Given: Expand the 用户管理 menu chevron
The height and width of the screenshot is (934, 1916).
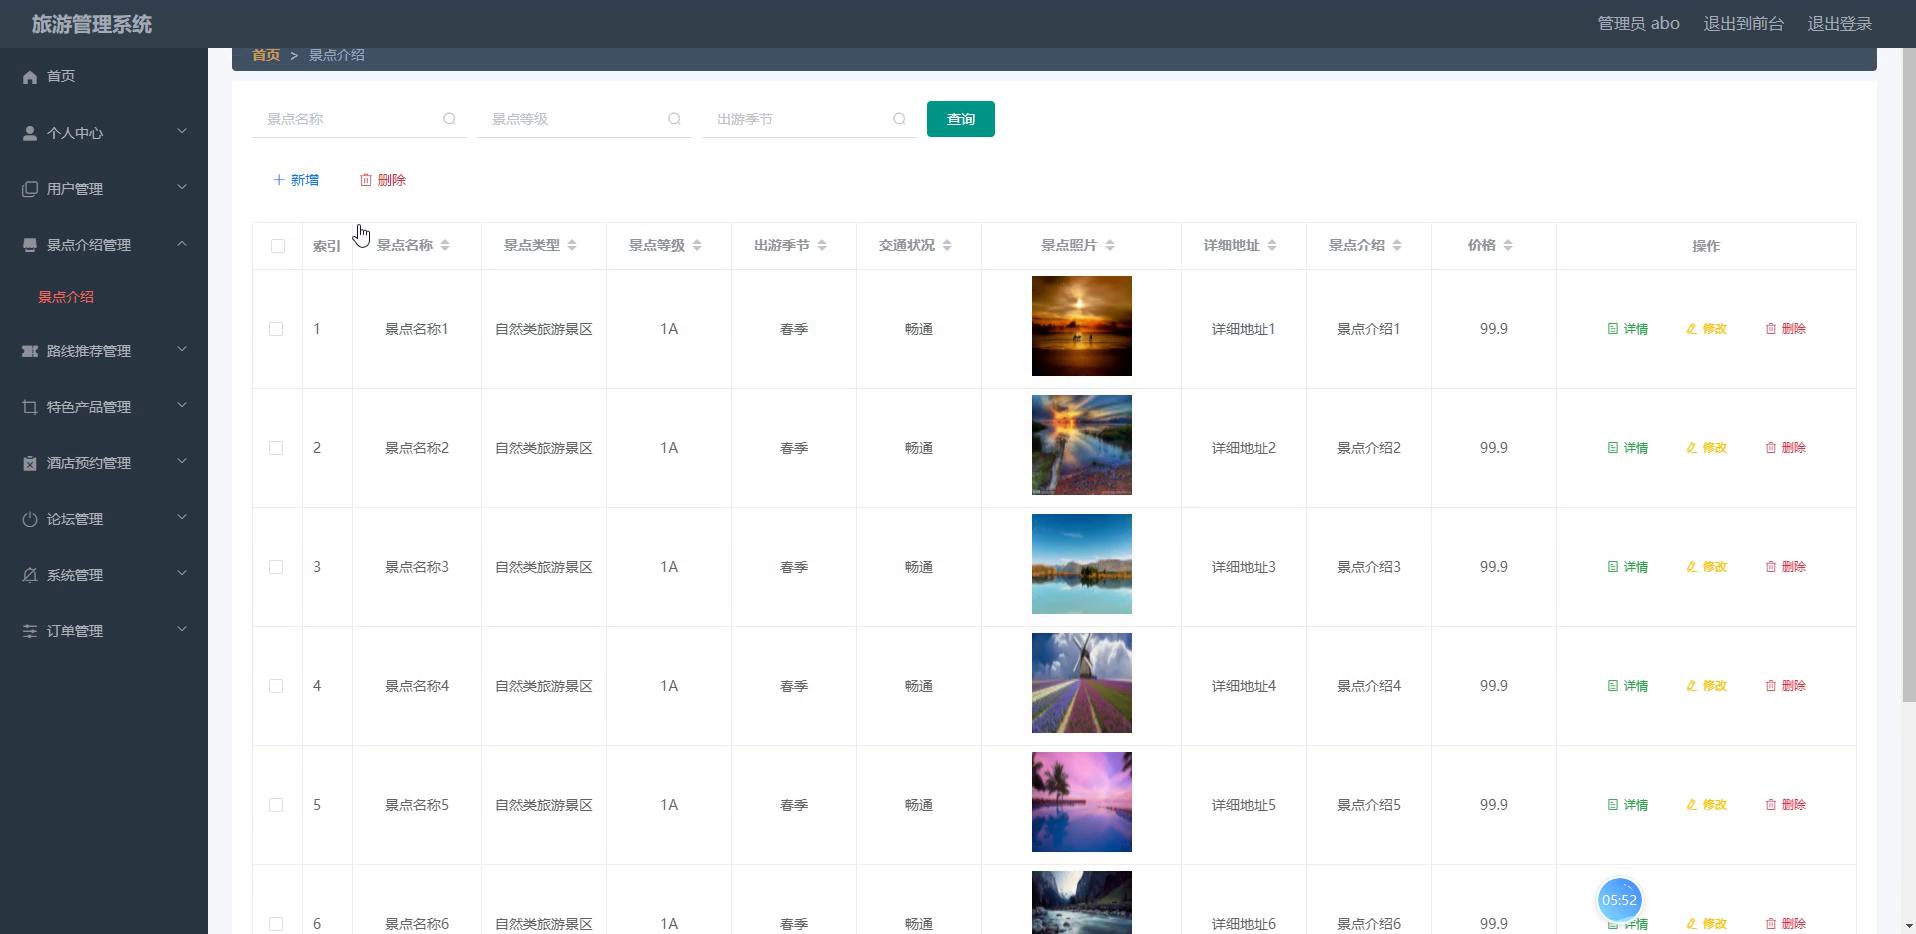Looking at the screenshot, I should pyautogui.click(x=182, y=187).
